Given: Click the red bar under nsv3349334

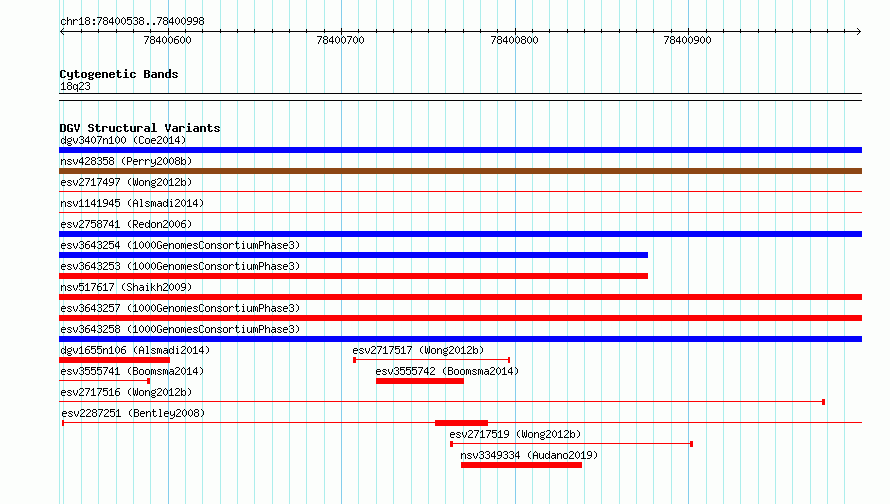Looking at the screenshot, I should tap(522, 465).
